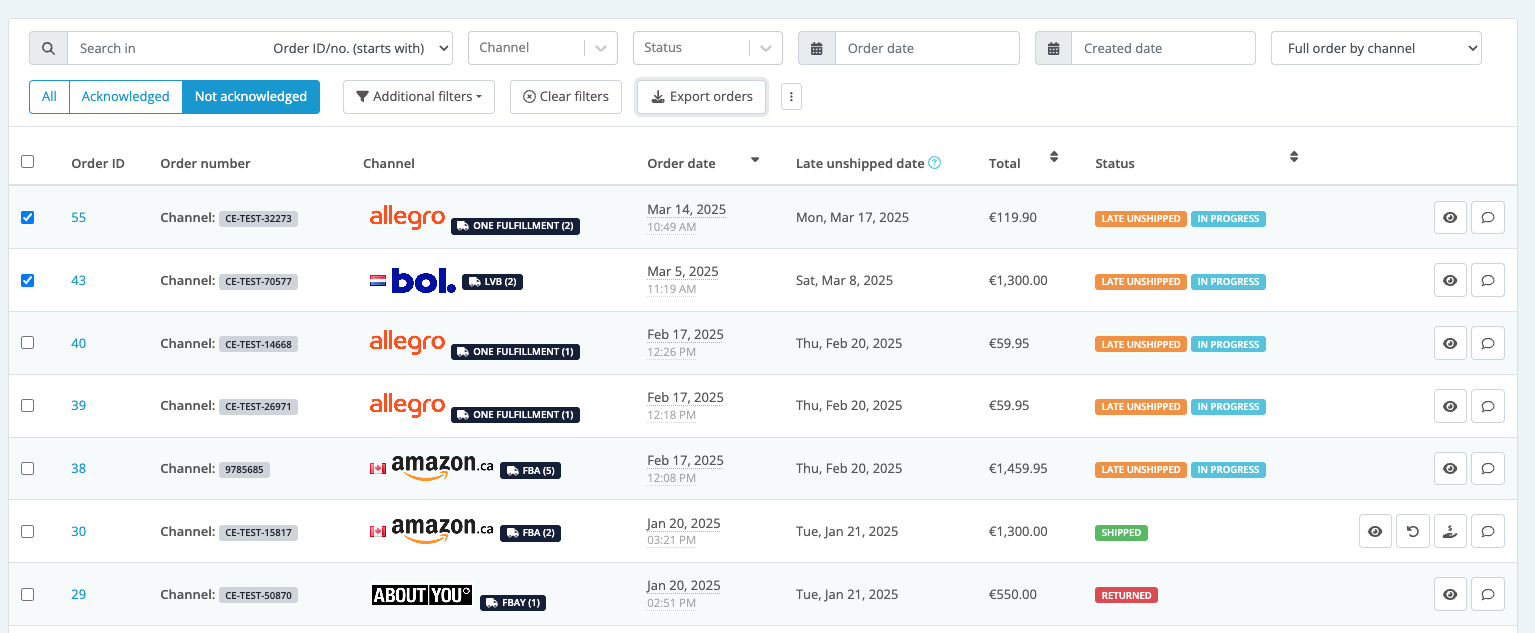This screenshot has width=1535, height=633.
Task: Select the All tab filter
Action: (49, 97)
